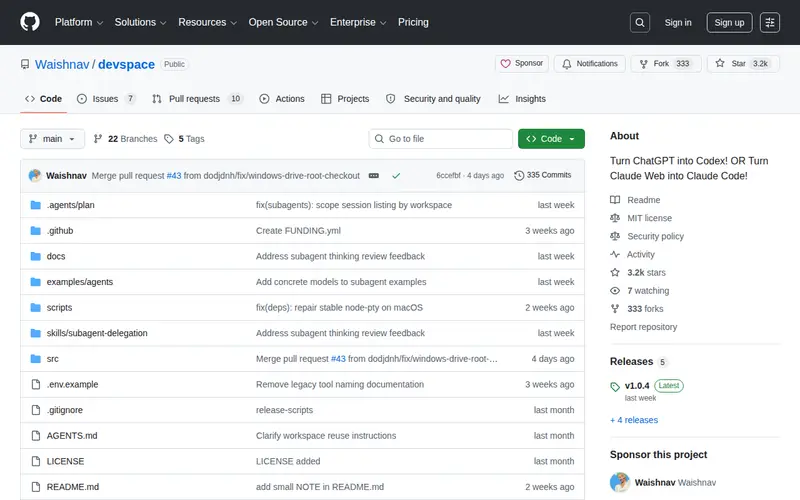The height and width of the screenshot is (500, 800).
Task: Open the README.md file
Action: (x=72, y=487)
